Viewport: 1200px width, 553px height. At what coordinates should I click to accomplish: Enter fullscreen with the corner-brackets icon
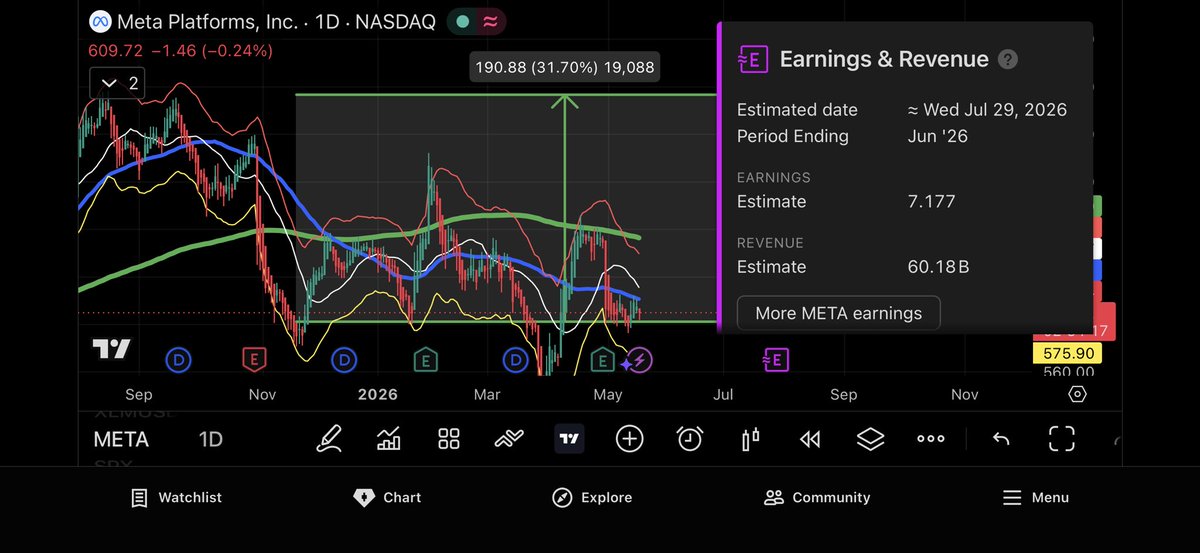click(x=1061, y=439)
